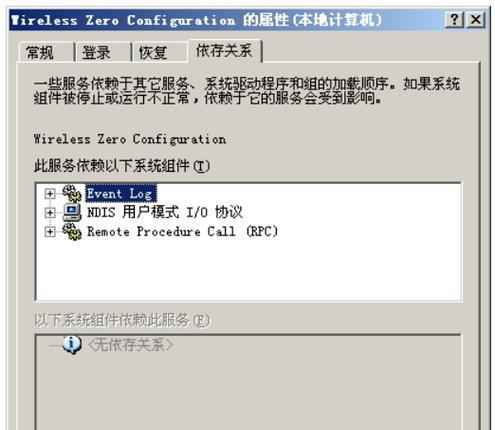The height and width of the screenshot is (430, 495).
Task: Select Remote Procedure Call (RPC) entry
Action: (x=182, y=231)
